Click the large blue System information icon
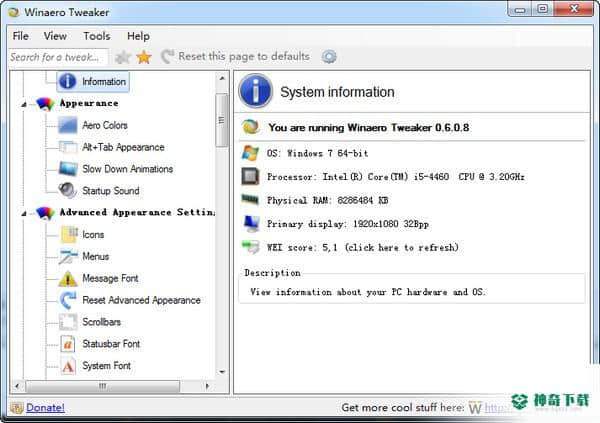The height and width of the screenshot is (423, 600). pyautogui.click(x=256, y=91)
